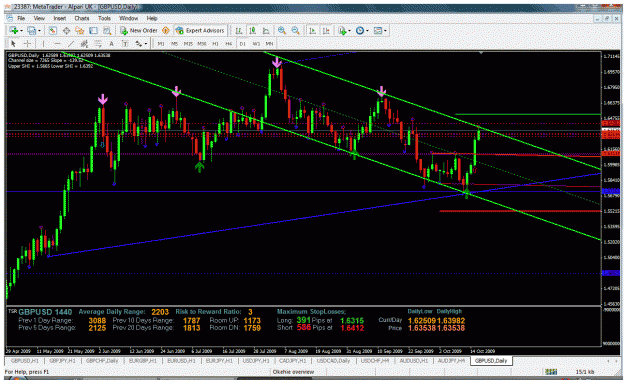Toggle the Terminal panel icon

93,31
